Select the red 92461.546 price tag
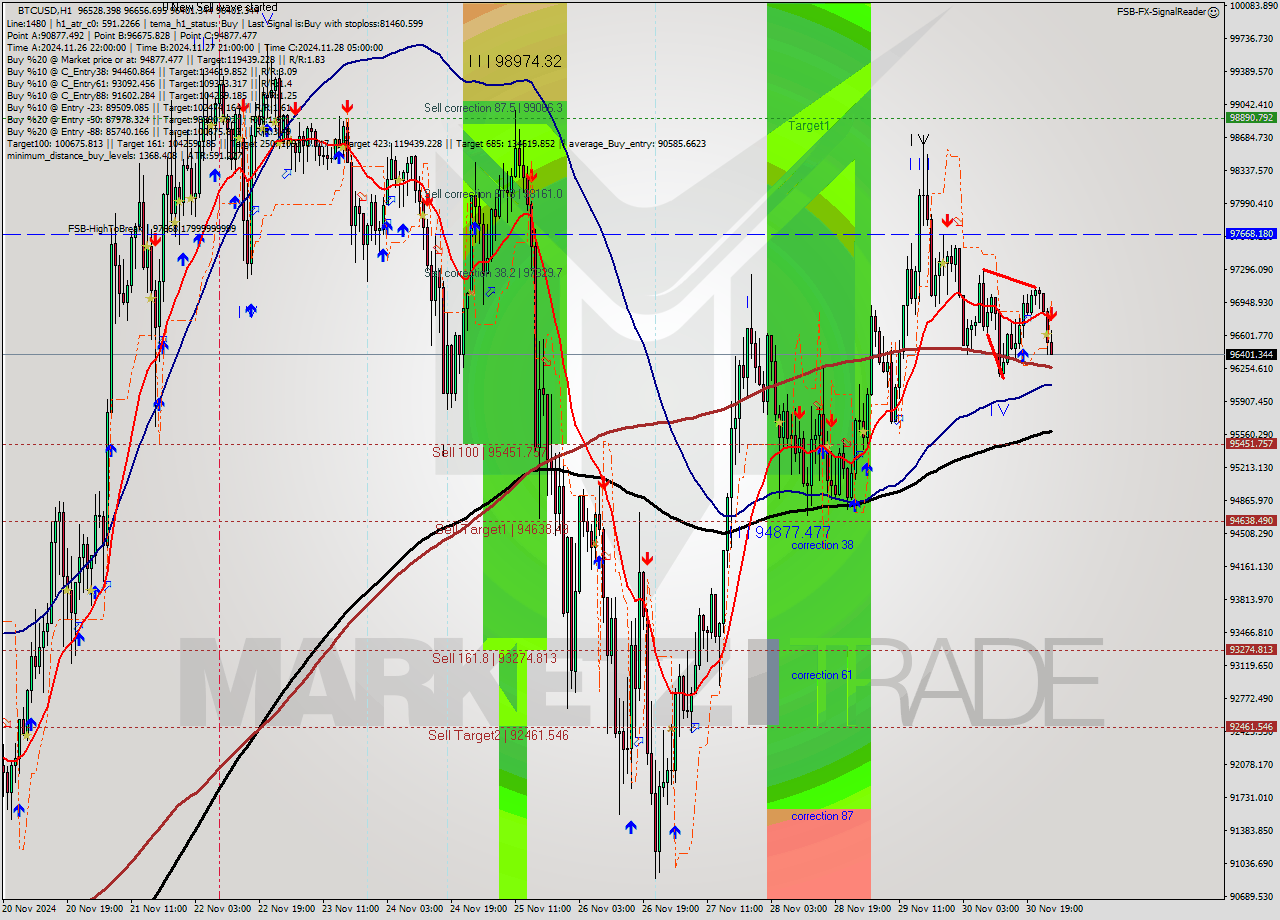This screenshot has width=1280, height=920. 1251,727
